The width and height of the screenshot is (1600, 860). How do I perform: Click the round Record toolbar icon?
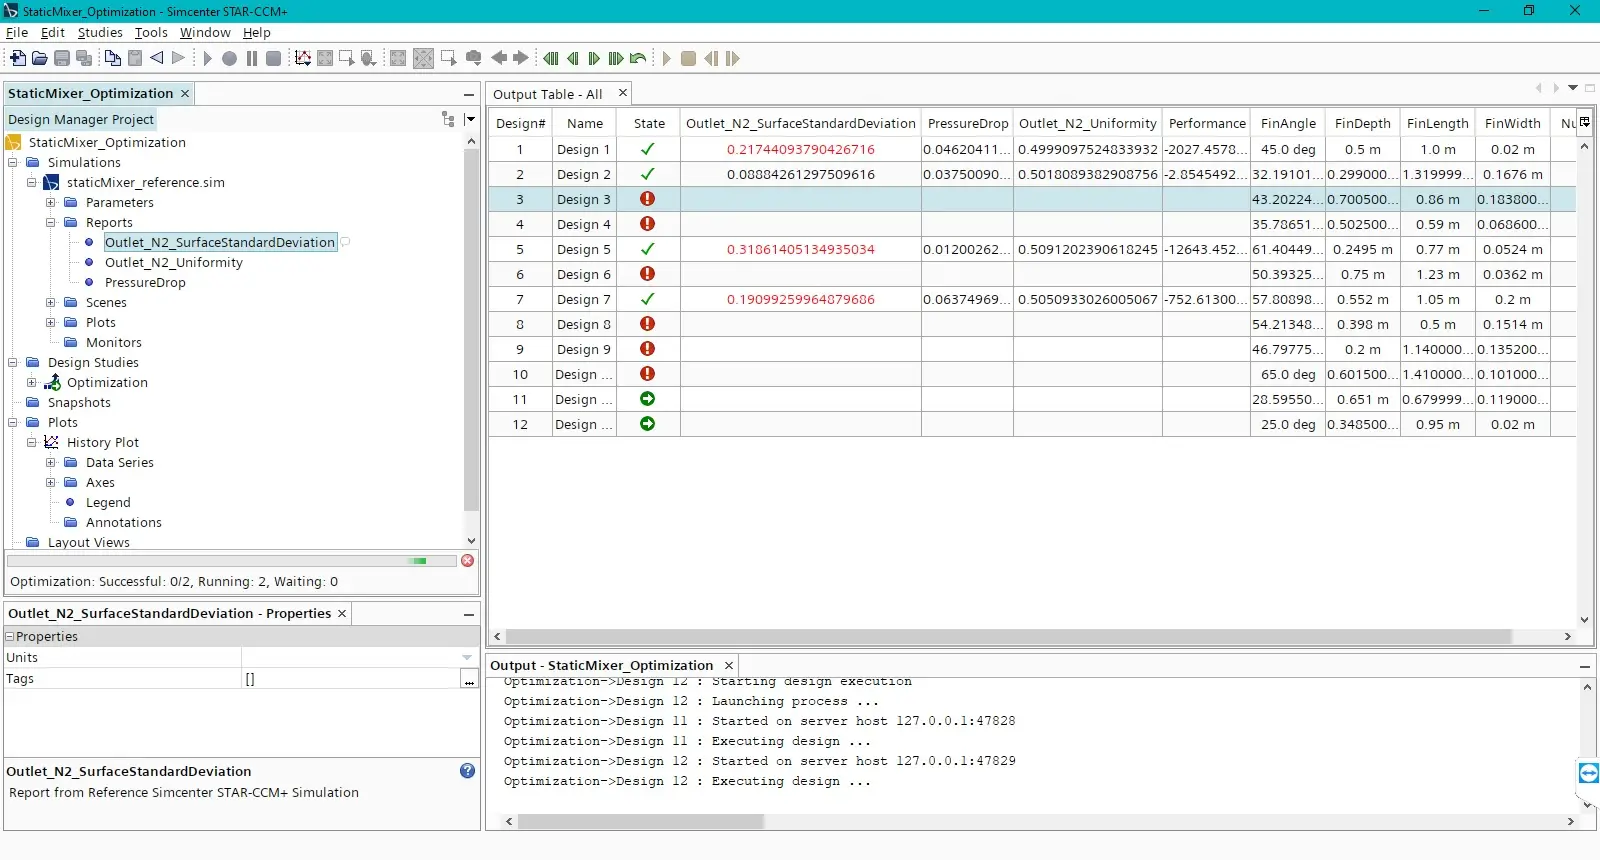229,58
